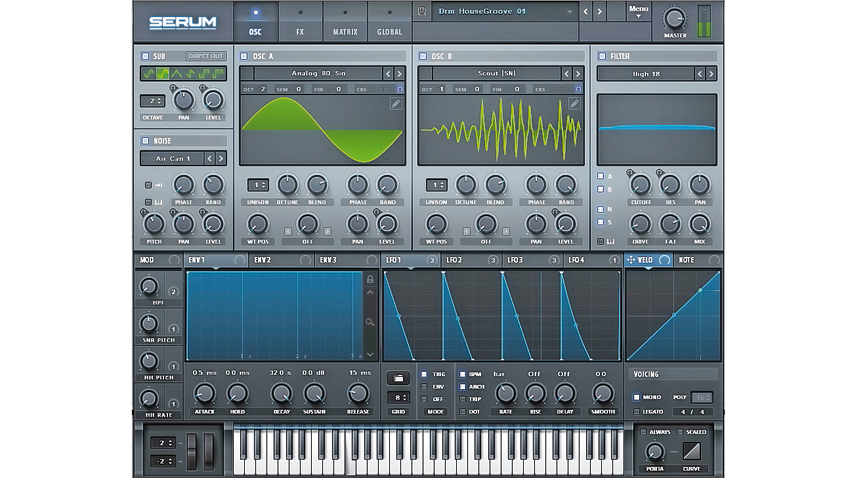Viewport: 850px width, 478px height.
Task: Click the OSC B waveform edit pencil
Action: (x=574, y=104)
